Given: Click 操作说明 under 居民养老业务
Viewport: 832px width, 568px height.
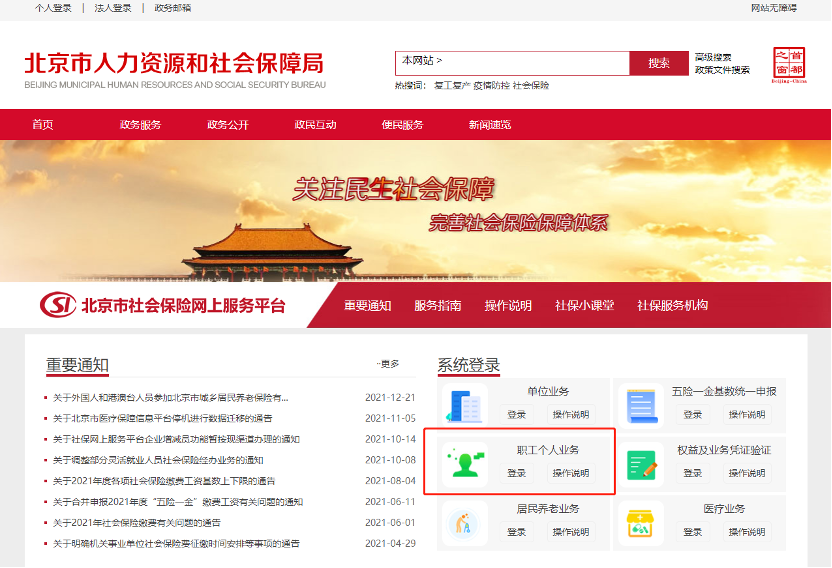Looking at the screenshot, I should (x=571, y=532).
